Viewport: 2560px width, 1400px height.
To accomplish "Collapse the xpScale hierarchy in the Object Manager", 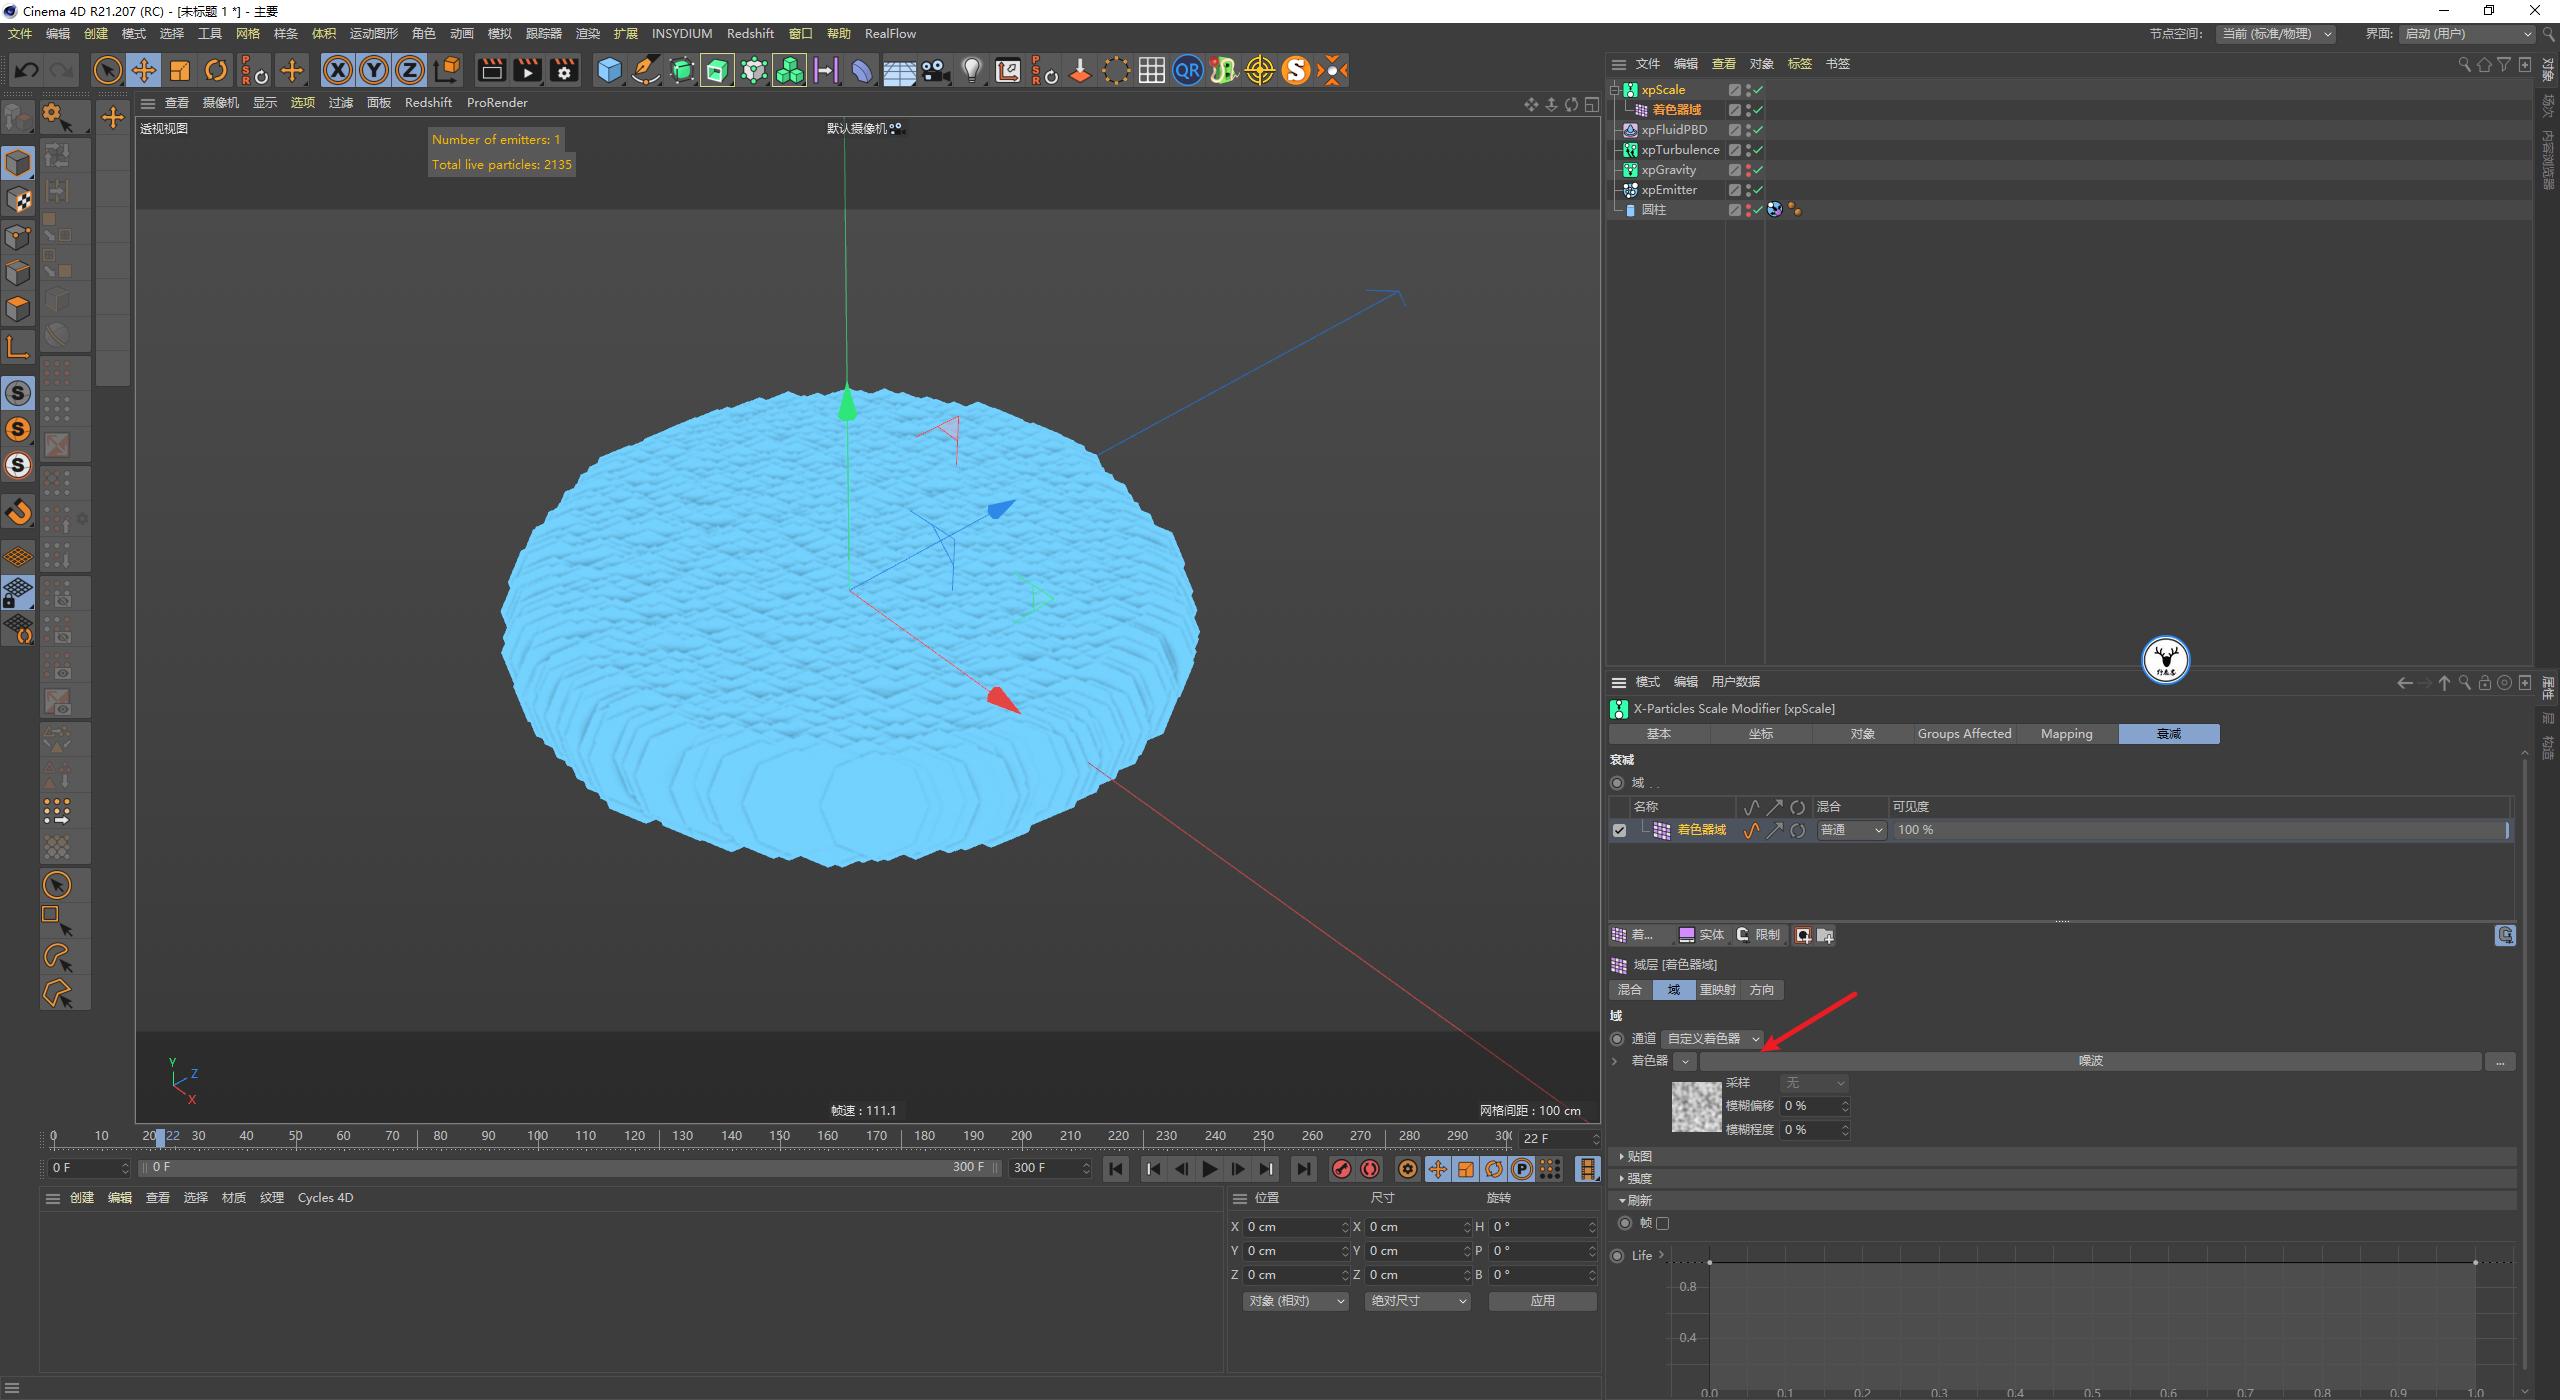I will [x=1616, y=89].
